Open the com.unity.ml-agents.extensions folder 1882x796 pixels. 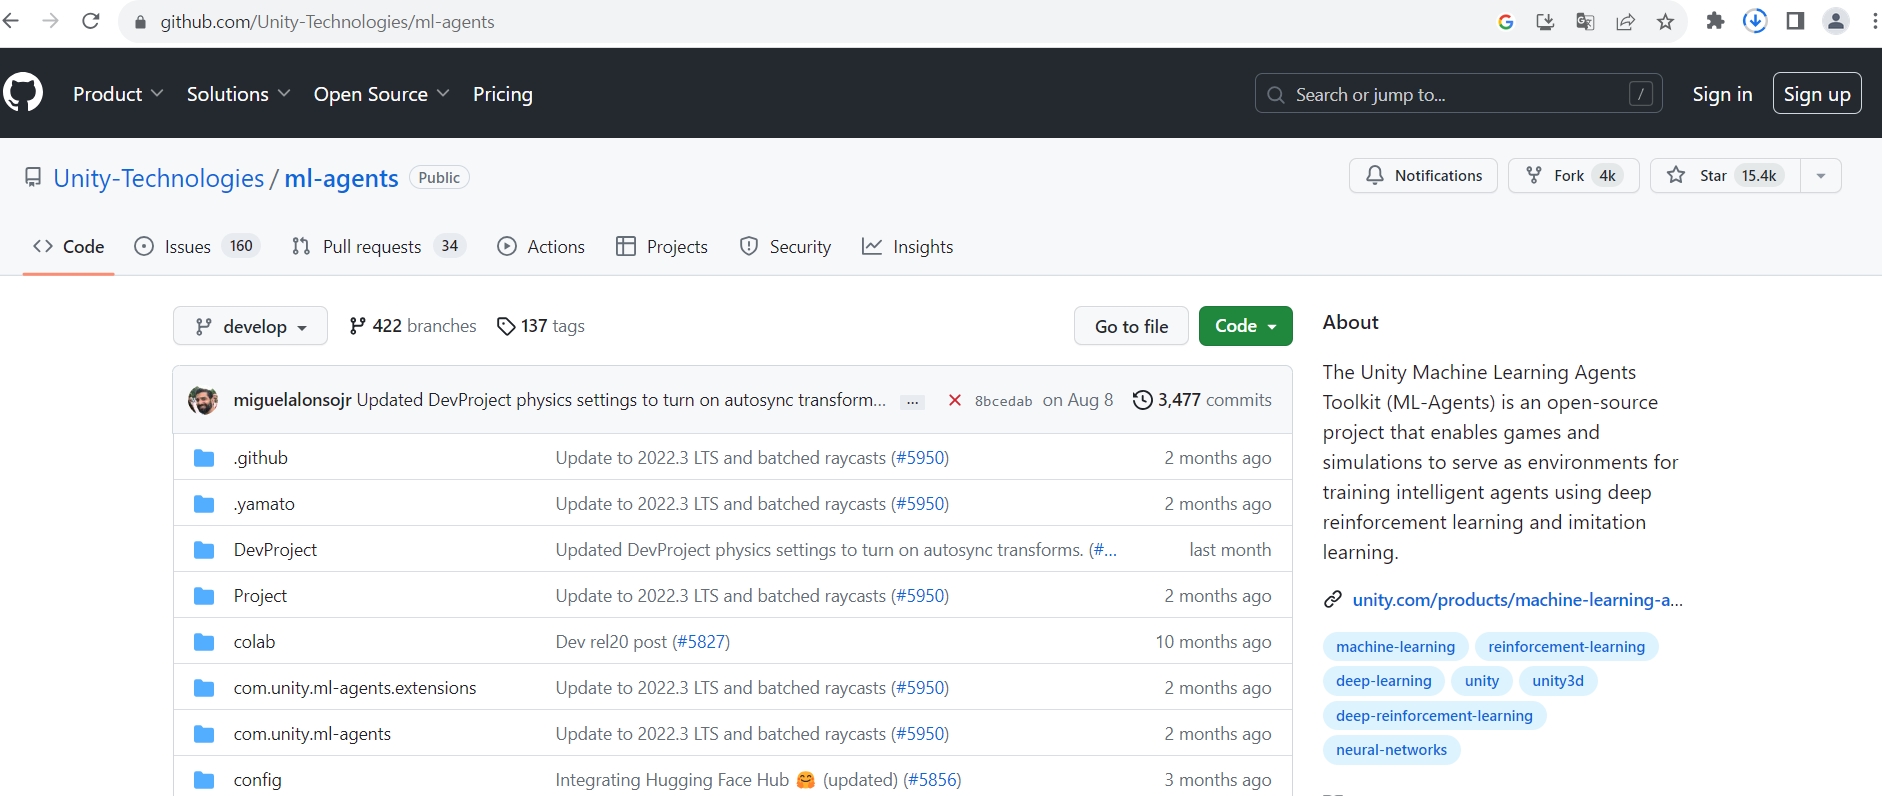(x=355, y=688)
